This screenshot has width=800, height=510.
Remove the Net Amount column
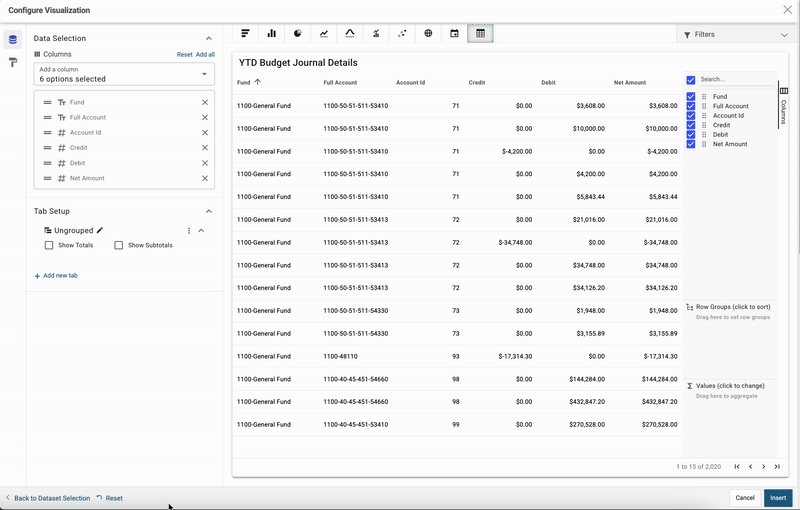coord(205,178)
